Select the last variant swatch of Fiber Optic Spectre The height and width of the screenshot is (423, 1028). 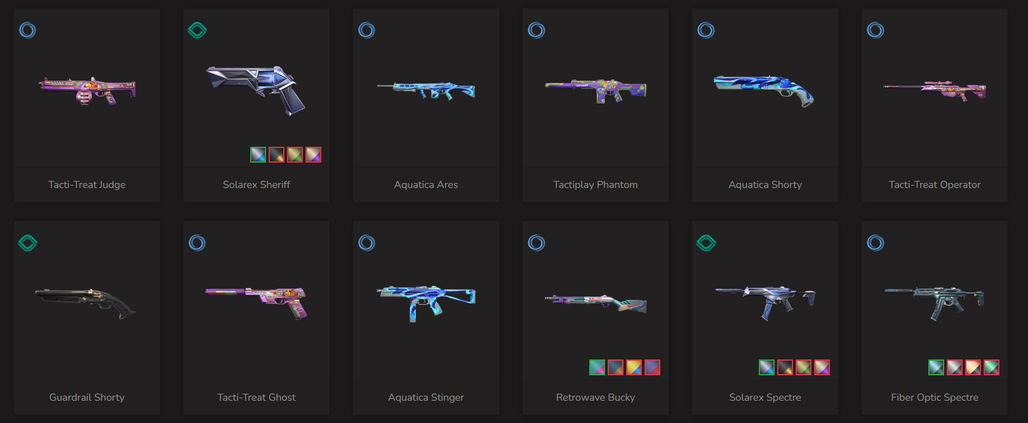pyautogui.click(x=992, y=367)
